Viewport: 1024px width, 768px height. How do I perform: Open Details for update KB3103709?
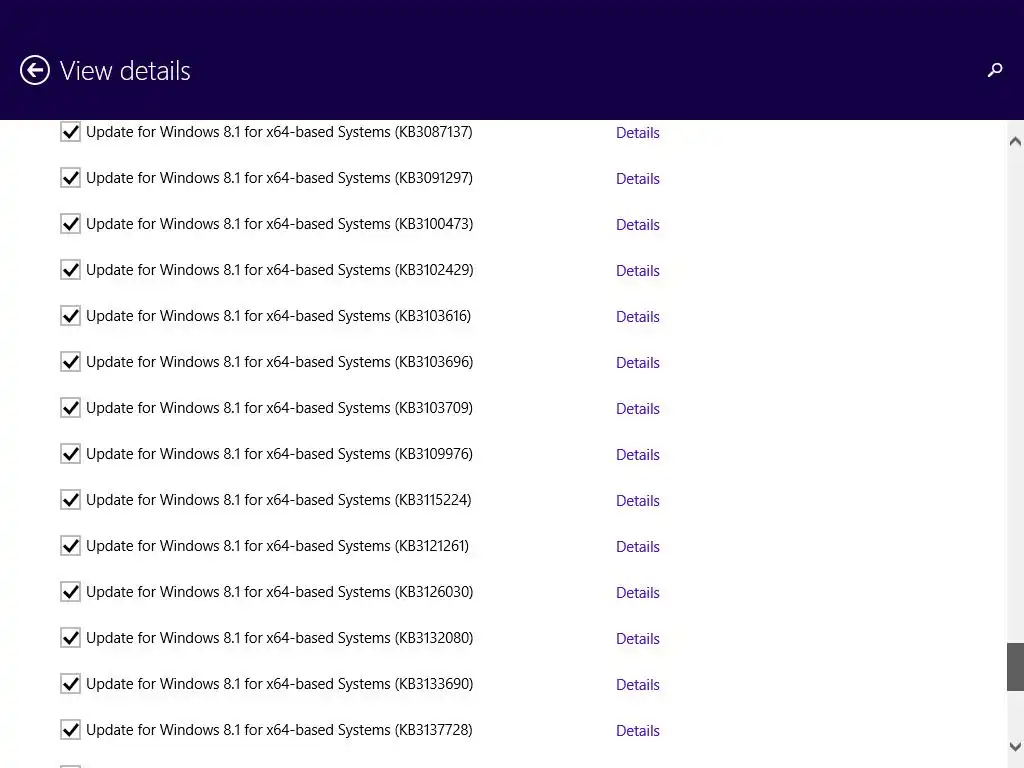pyautogui.click(x=638, y=409)
